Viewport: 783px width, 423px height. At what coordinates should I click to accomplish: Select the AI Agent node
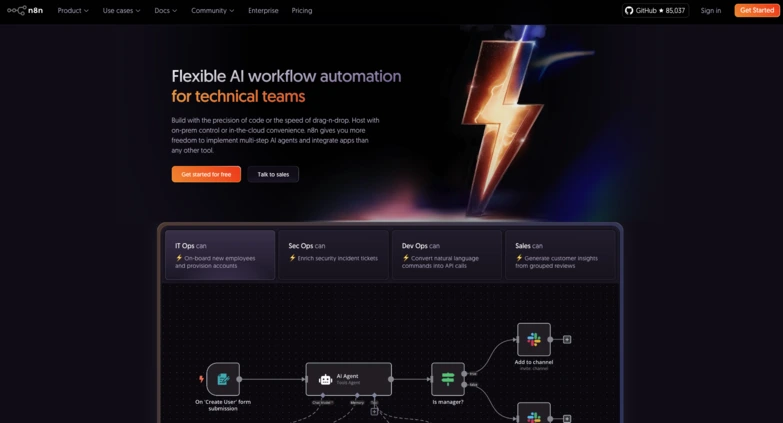(349, 379)
